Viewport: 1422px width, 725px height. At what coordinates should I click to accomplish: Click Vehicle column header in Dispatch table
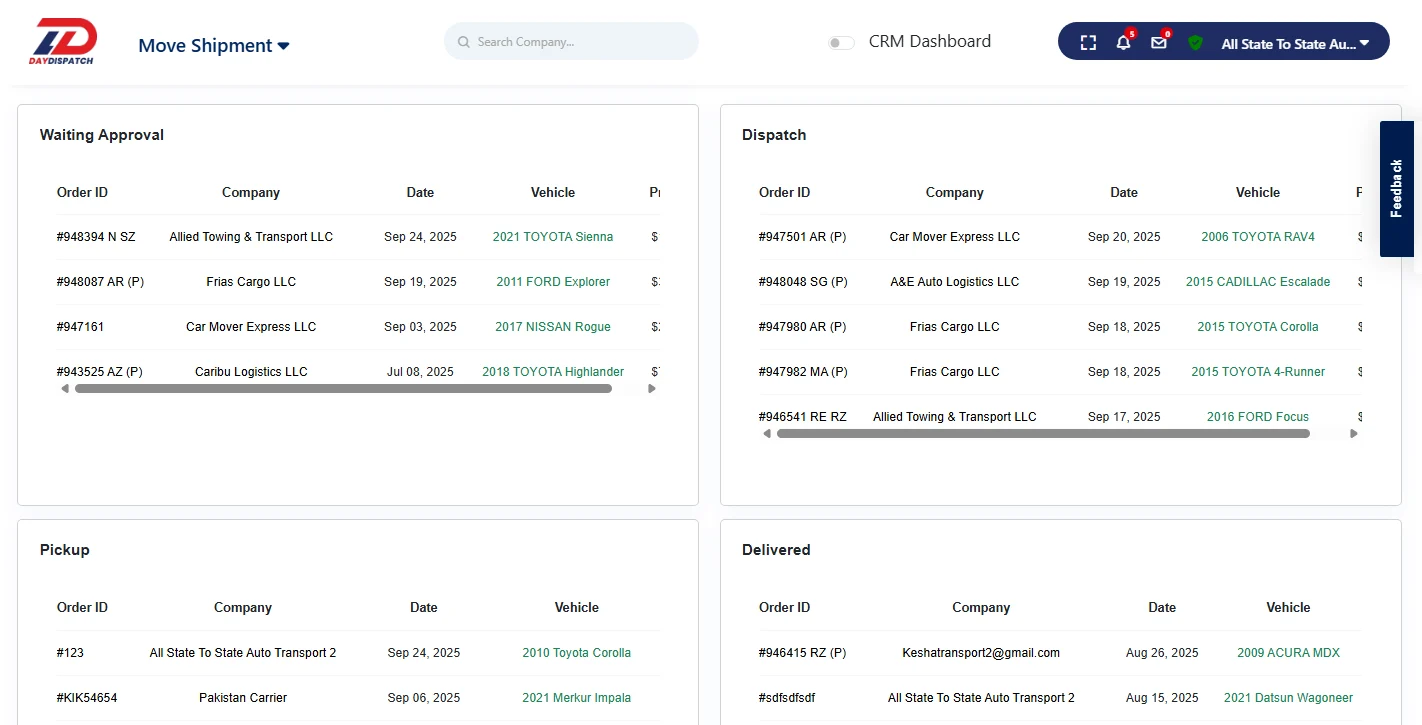click(1258, 192)
